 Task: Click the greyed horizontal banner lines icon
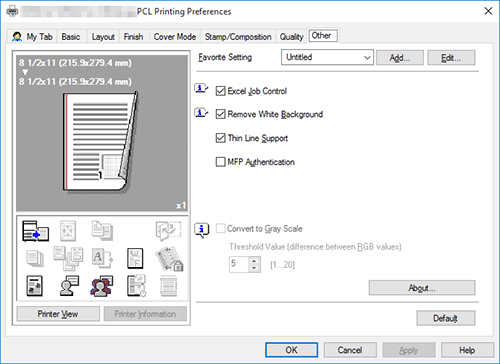coord(168,286)
